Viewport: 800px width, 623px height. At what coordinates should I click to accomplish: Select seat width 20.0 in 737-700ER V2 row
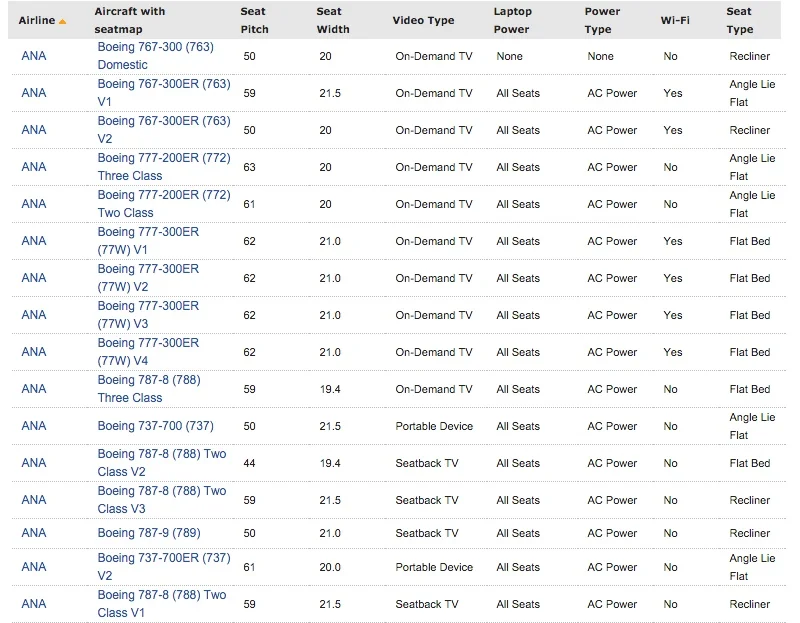pos(330,567)
